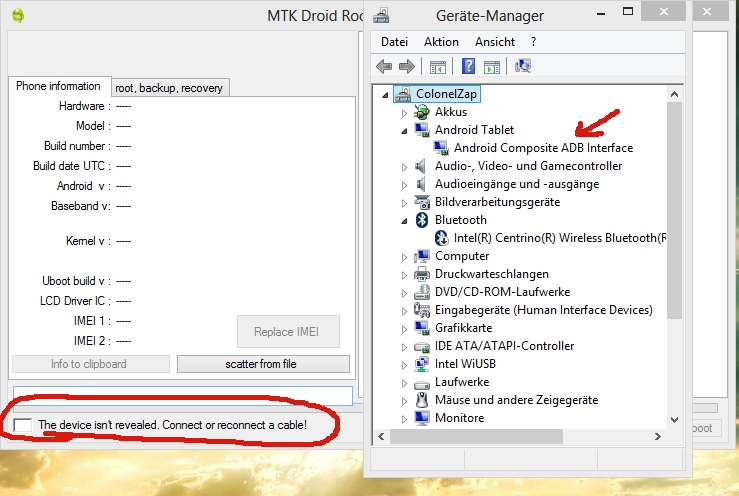Viewport: 739px width, 496px height.
Task: Click the Grafikkarte display adapter icon
Action: (x=422, y=328)
